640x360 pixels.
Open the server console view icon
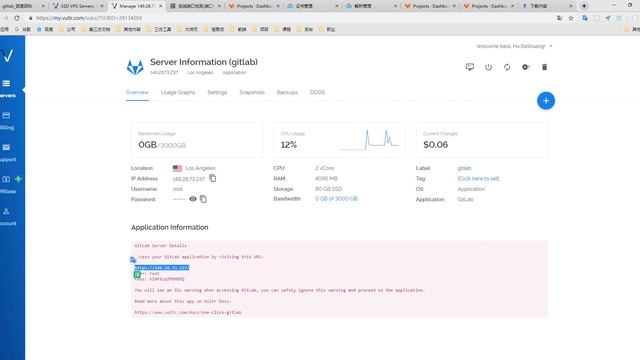click(470, 67)
